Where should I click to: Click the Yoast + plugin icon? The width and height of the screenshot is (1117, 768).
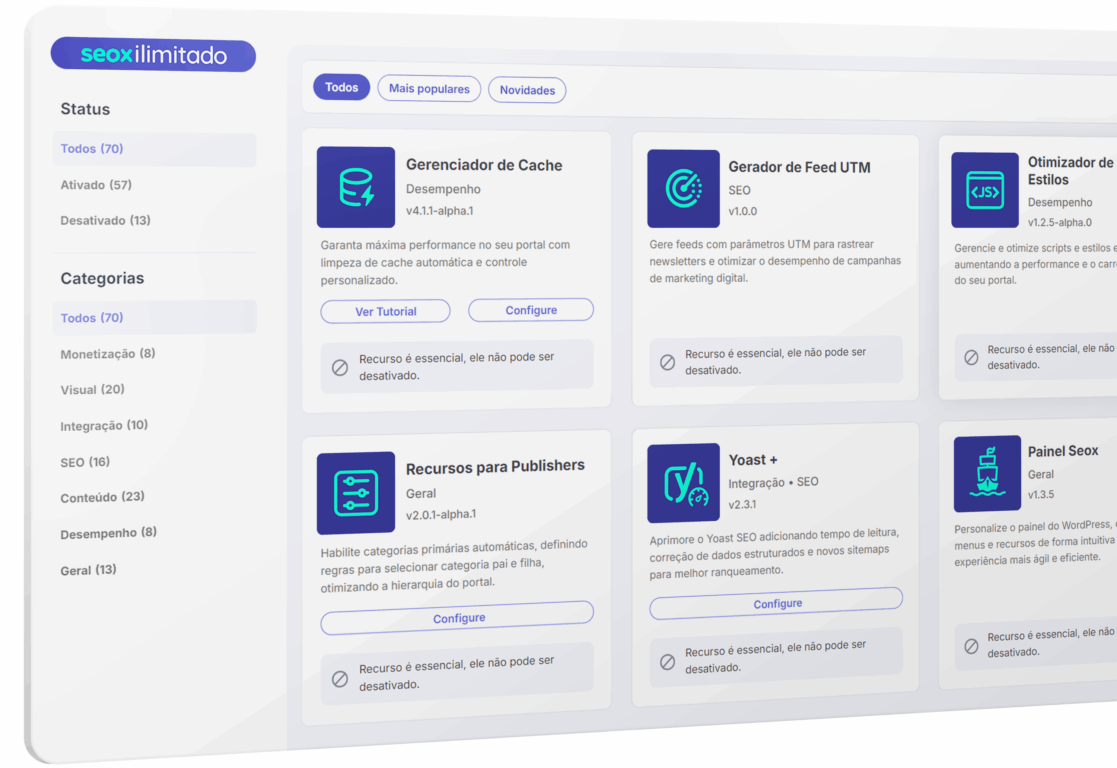pyautogui.click(x=683, y=483)
